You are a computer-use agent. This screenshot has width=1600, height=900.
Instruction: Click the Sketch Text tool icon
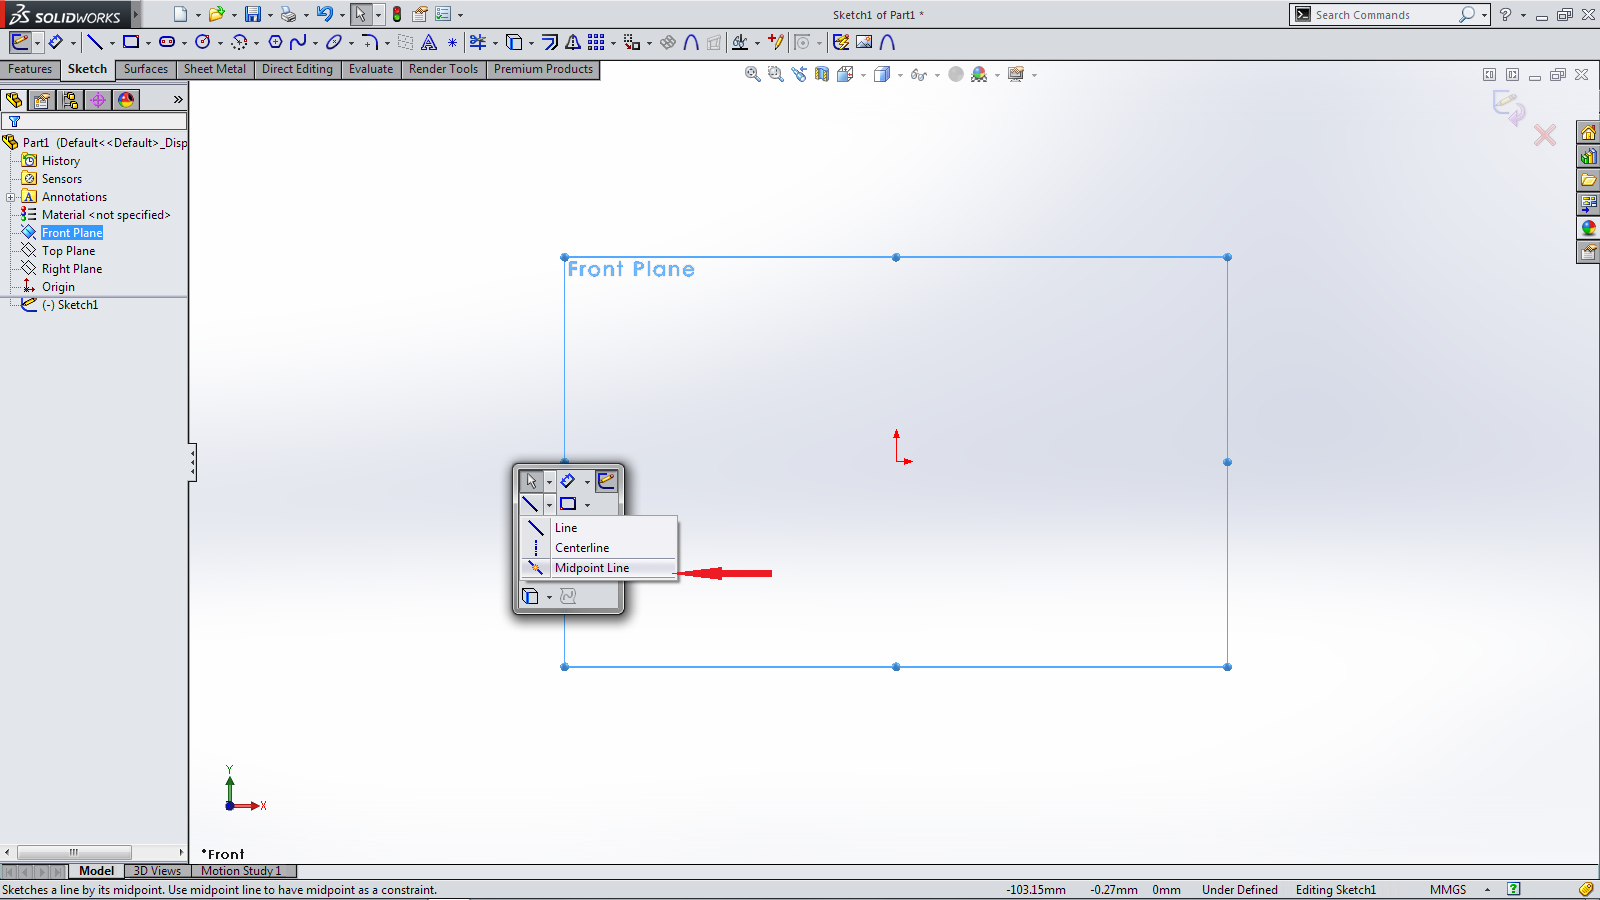point(429,42)
